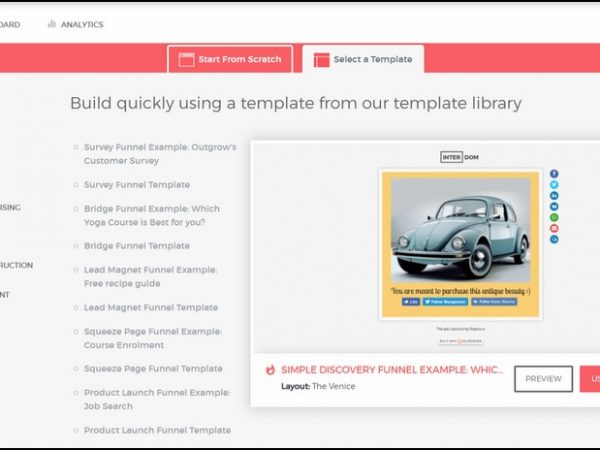The image size is (600, 450).
Task: Click the red share icon below WhatsApp
Action: (554, 228)
